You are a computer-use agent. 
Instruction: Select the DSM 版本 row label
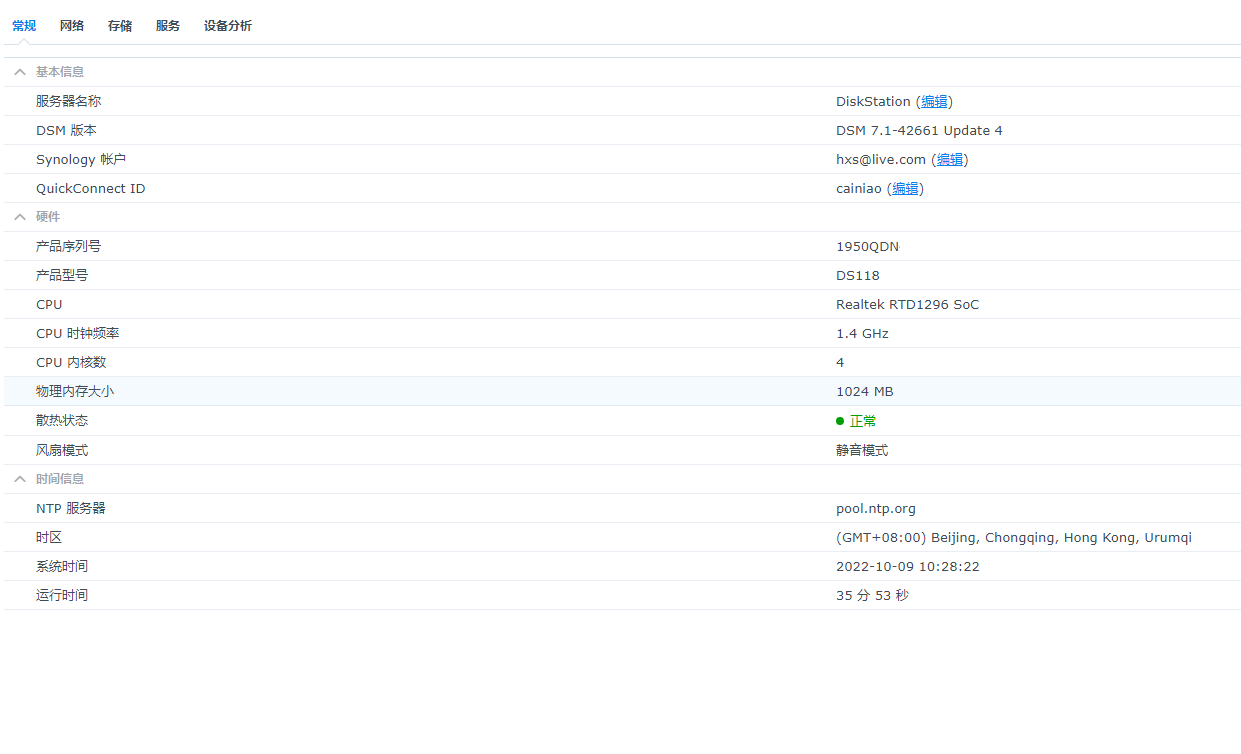pyautogui.click(x=66, y=130)
